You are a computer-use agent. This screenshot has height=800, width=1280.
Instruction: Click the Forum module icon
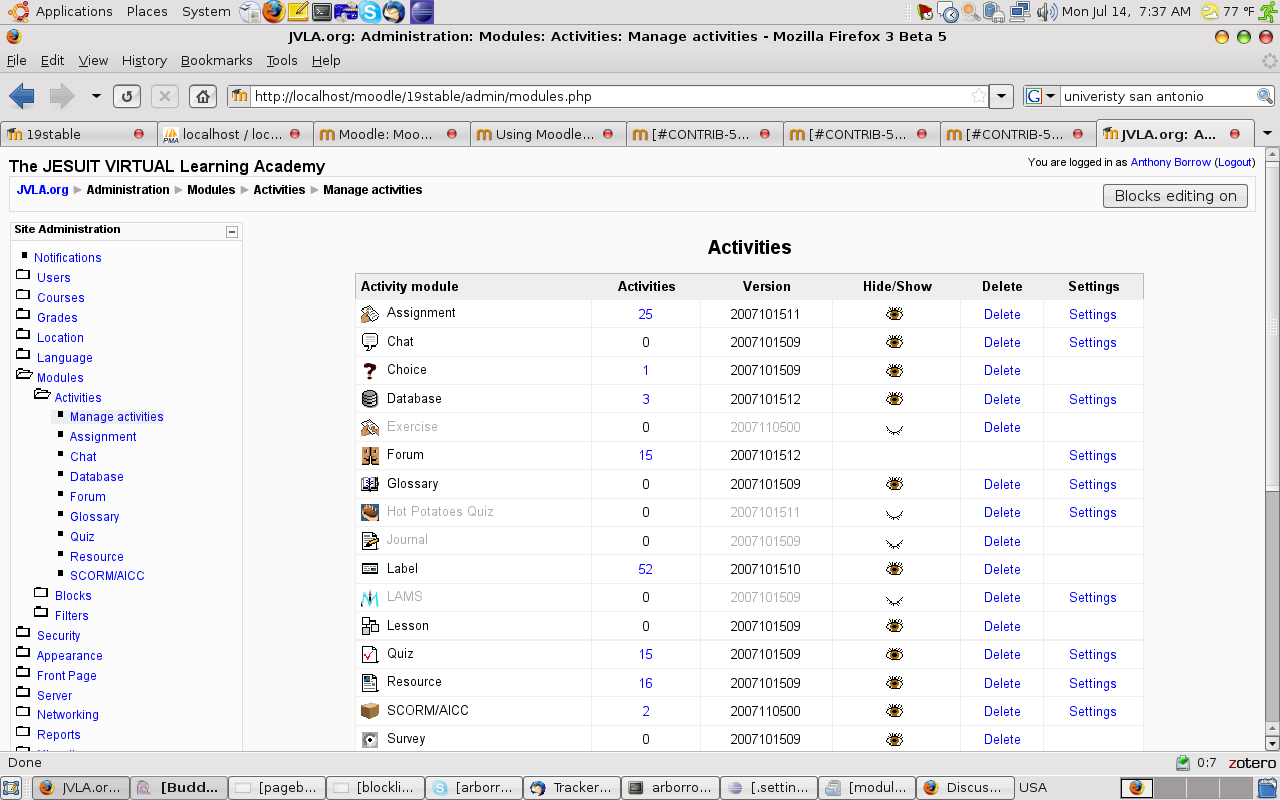370,455
